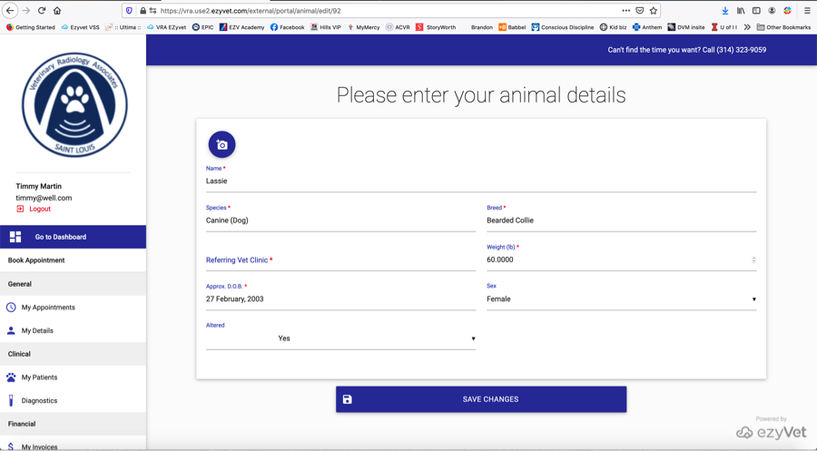
Task: Bookmark this page with the star icon
Action: tap(654, 10)
